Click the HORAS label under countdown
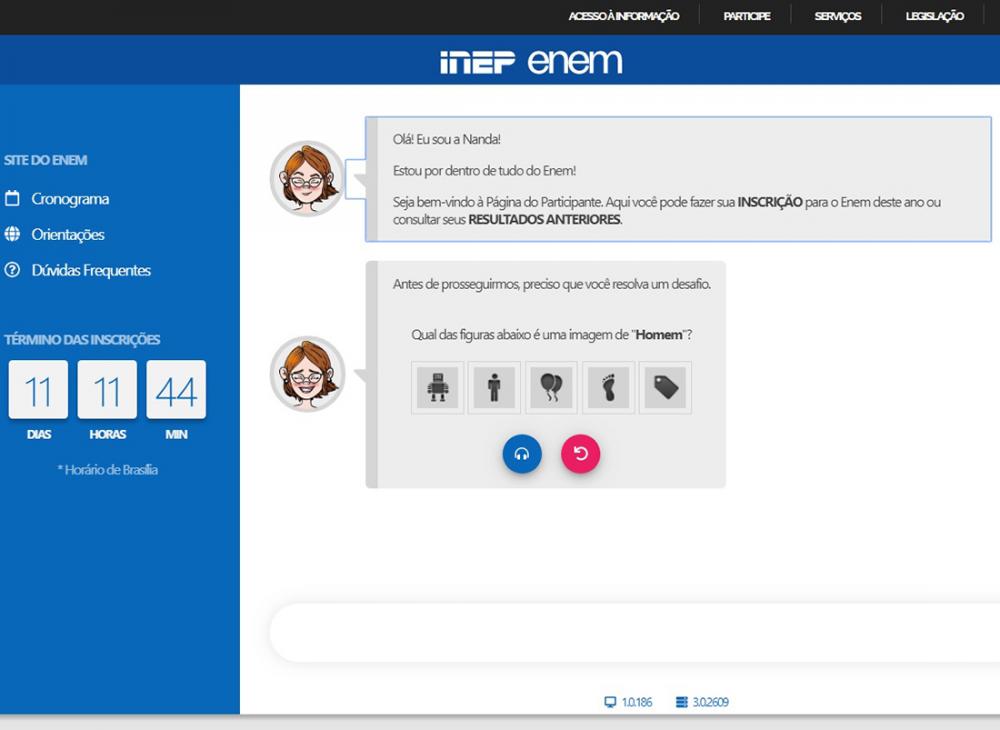This screenshot has height=730, width=1000. pos(108,434)
